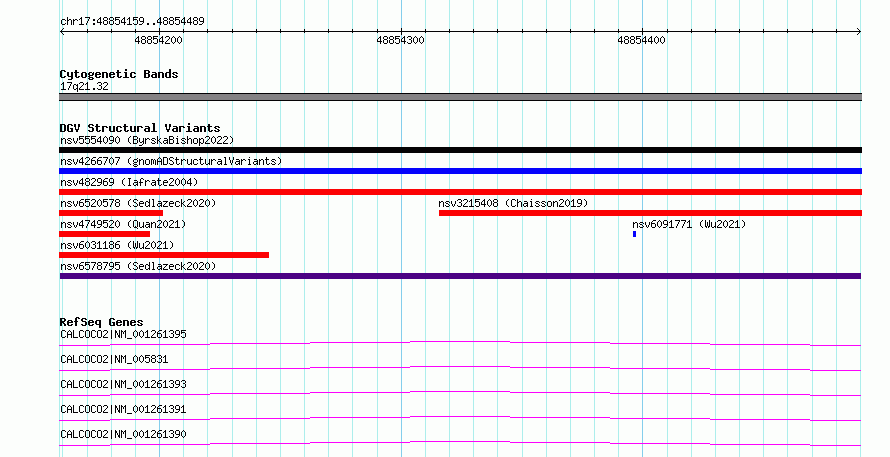Select the red nsv482969 variant bar
This screenshot has height=457, width=890.
460,192
